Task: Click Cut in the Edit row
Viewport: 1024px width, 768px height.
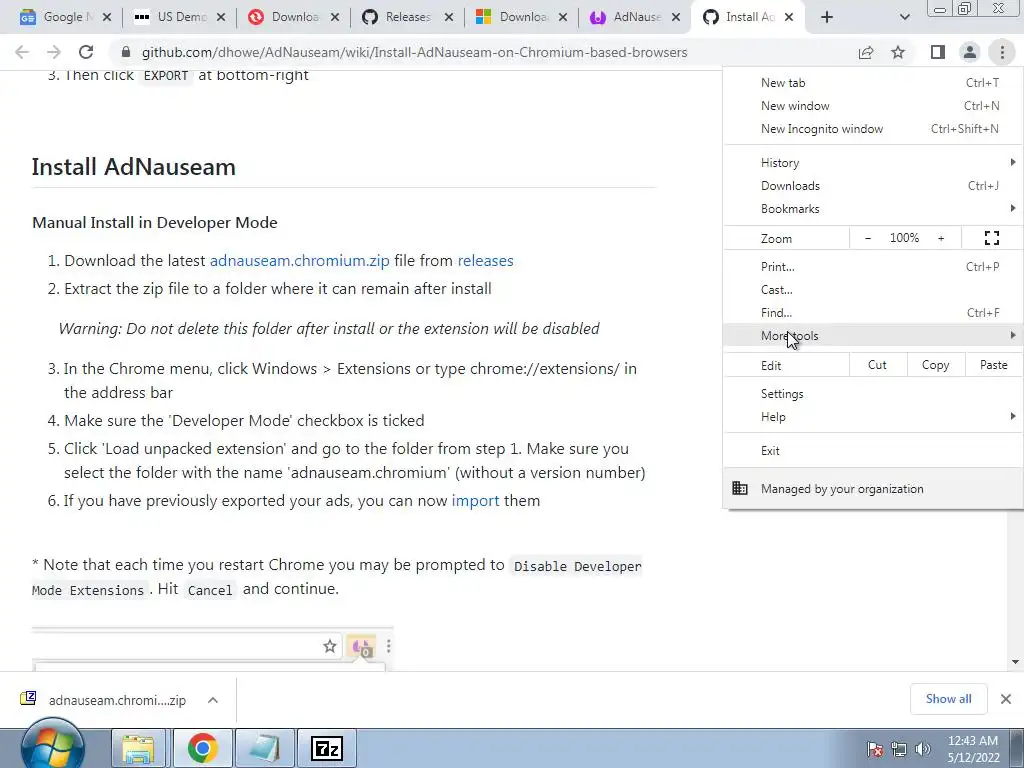Action: [877, 365]
